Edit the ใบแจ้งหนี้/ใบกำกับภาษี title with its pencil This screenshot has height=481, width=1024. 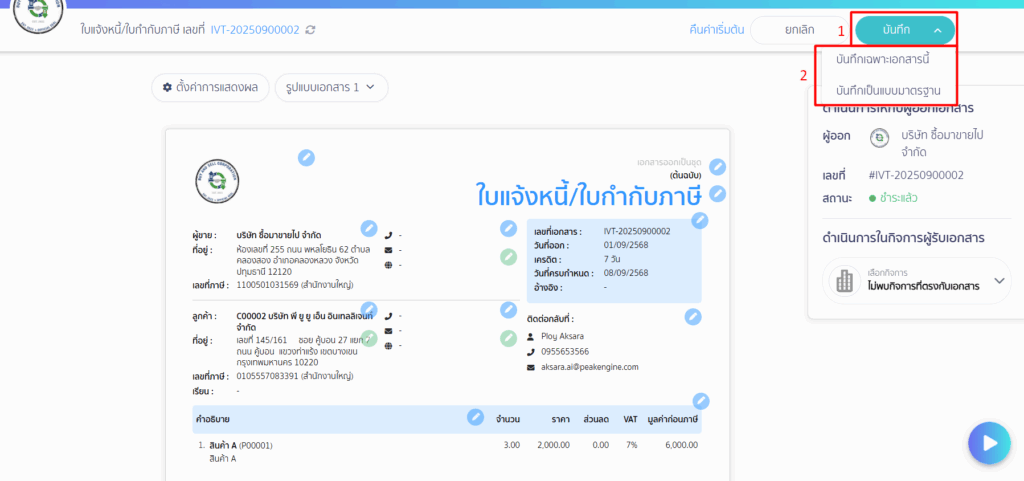[718, 194]
